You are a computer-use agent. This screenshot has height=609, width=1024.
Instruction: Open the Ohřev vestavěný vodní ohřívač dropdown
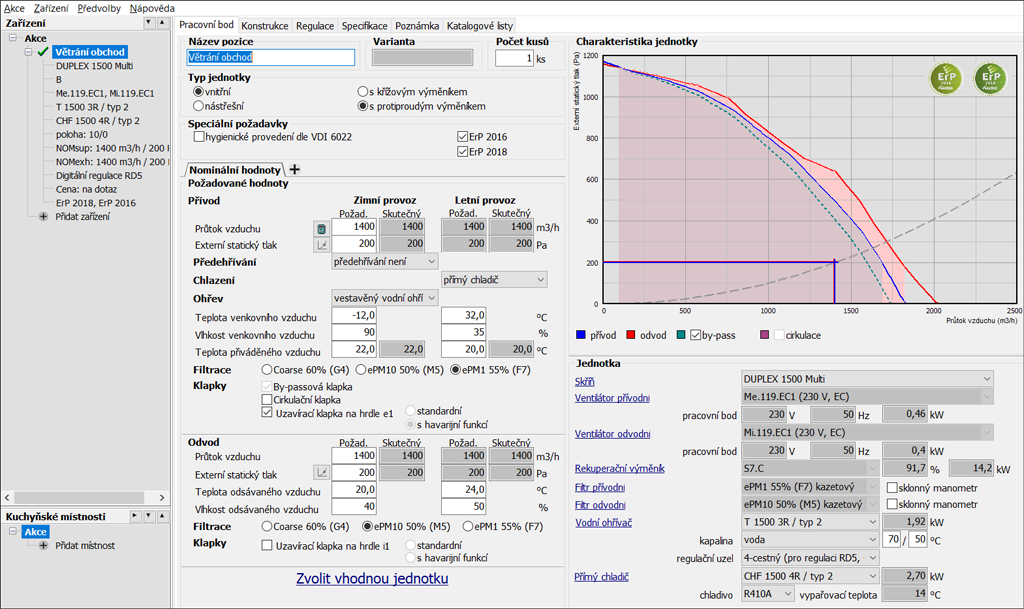pyautogui.click(x=385, y=298)
